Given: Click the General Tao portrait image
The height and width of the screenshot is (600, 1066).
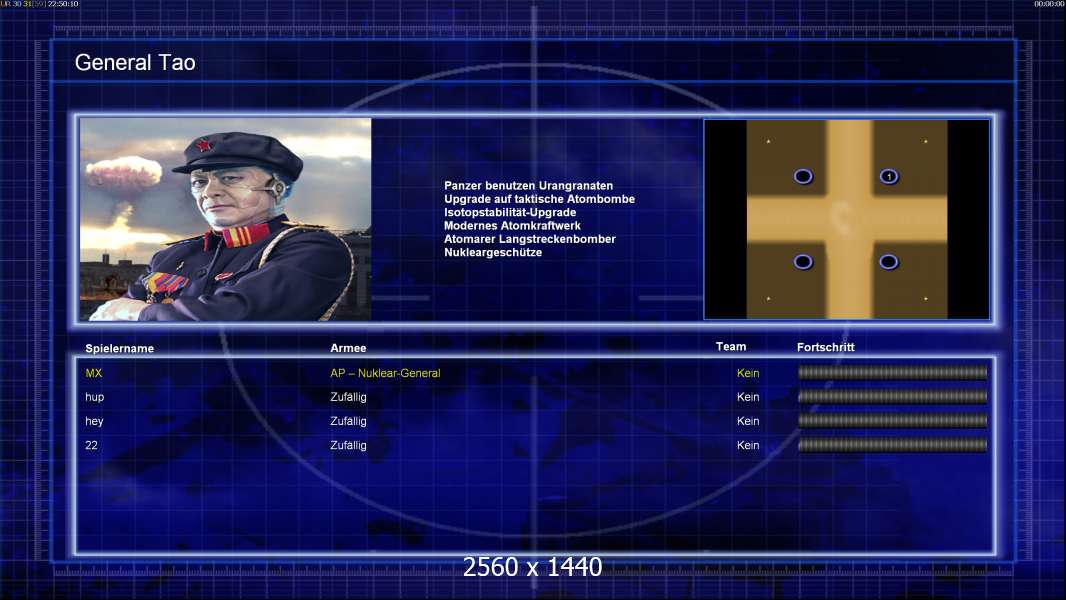Looking at the screenshot, I should [x=226, y=219].
